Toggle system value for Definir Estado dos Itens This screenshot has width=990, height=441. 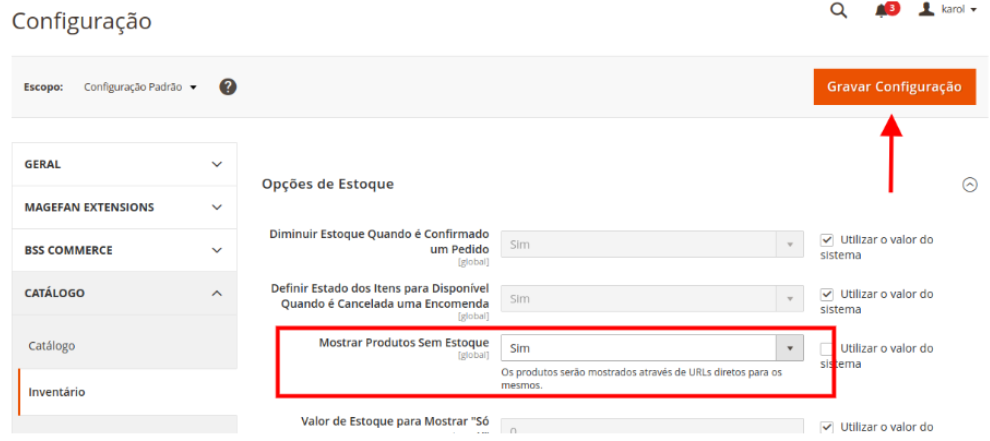pos(826,294)
